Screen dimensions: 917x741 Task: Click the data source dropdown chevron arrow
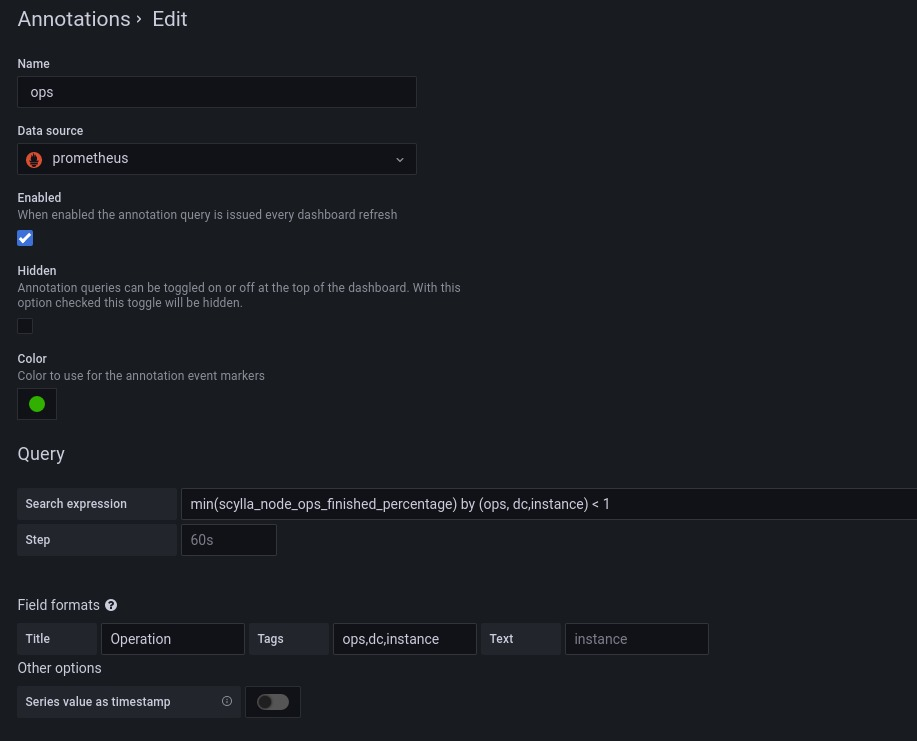click(400, 160)
